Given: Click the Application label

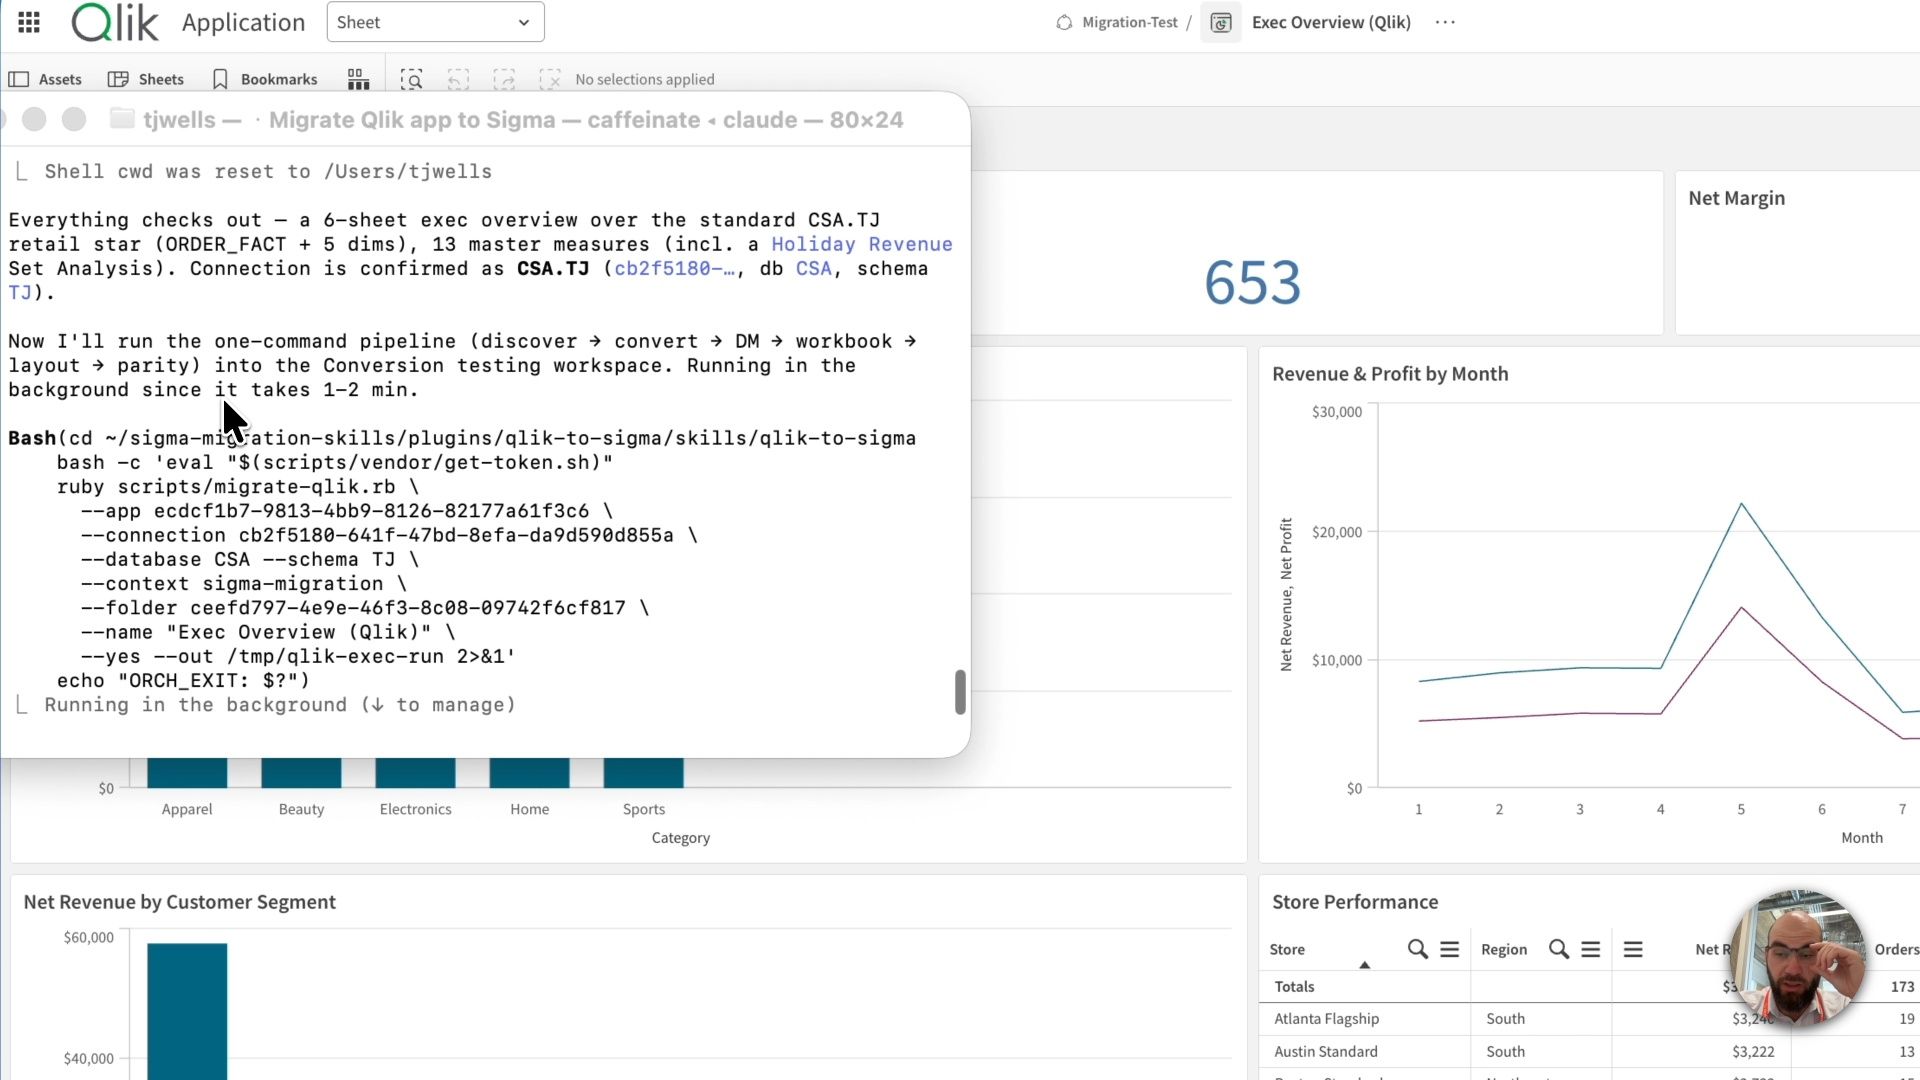Looking at the screenshot, I should (x=243, y=22).
